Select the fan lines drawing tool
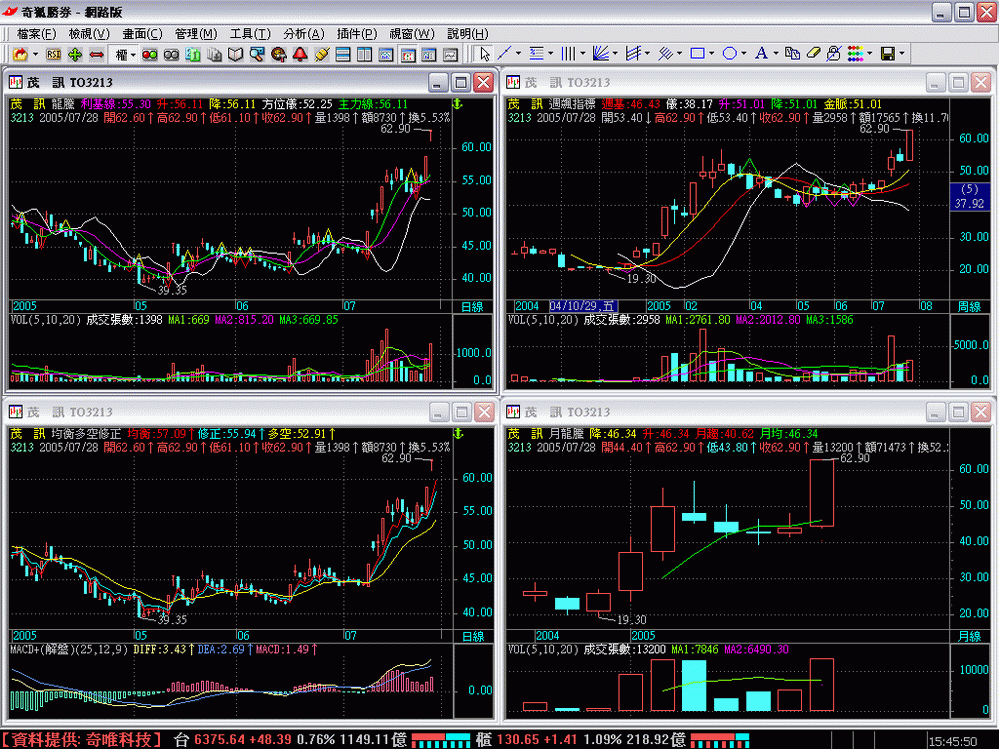Image resolution: width=999 pixels, height=749 pixels. (600, 54)
